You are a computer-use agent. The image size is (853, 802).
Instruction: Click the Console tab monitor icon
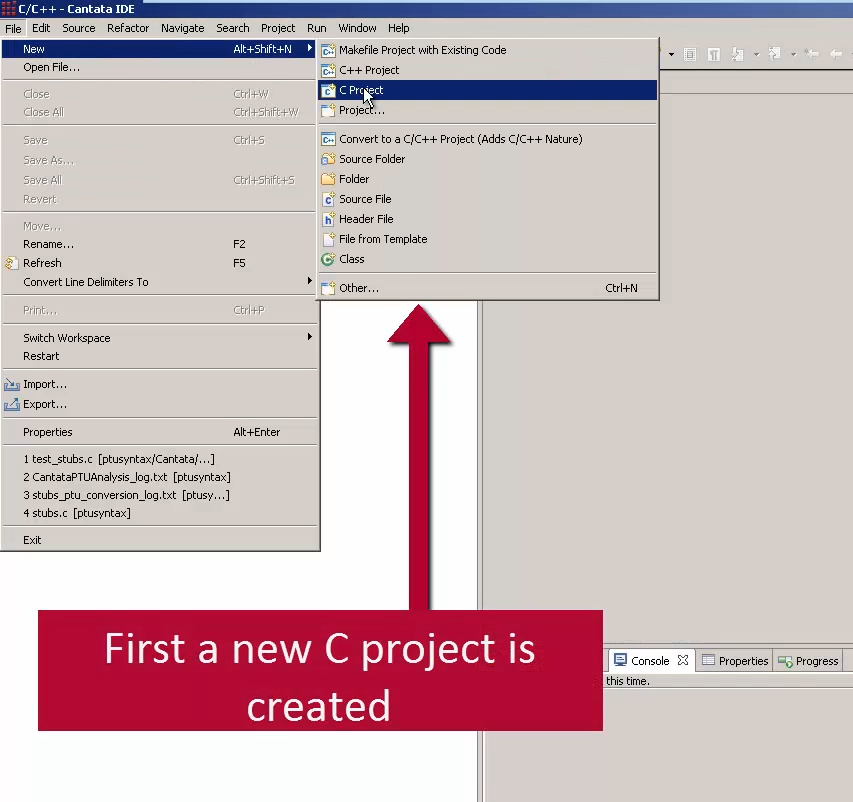click(x=620, y=660)
